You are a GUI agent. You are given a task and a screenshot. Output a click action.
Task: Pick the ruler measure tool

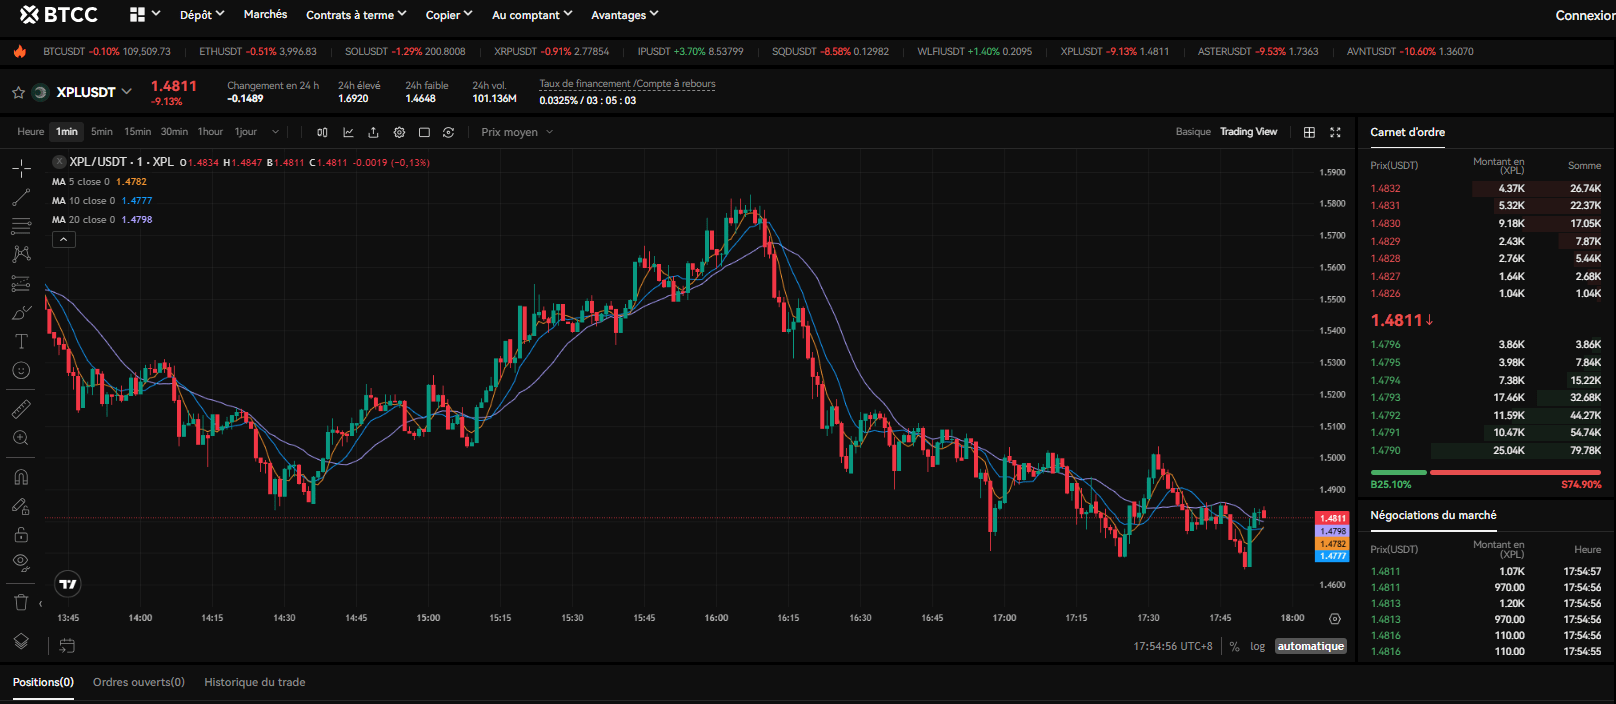[x=21, y=409]
